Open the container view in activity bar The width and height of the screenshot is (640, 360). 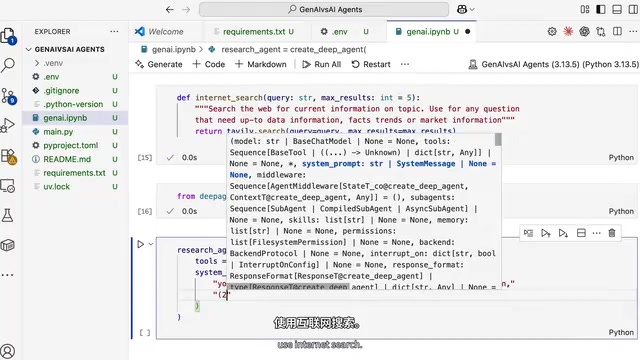[8, 245]
